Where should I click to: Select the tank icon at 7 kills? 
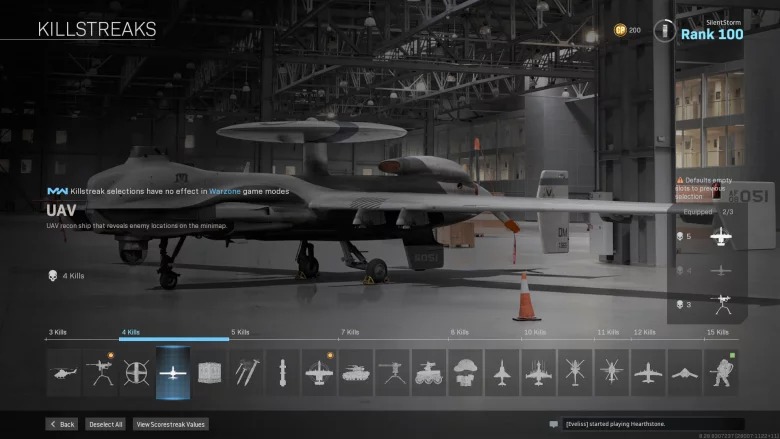coord(356,373)
